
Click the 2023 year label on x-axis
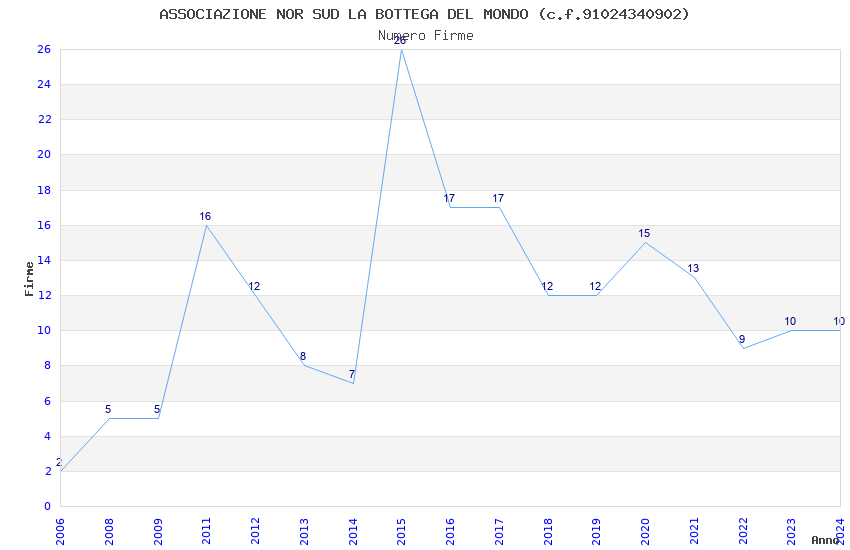[x=791, y=531]
